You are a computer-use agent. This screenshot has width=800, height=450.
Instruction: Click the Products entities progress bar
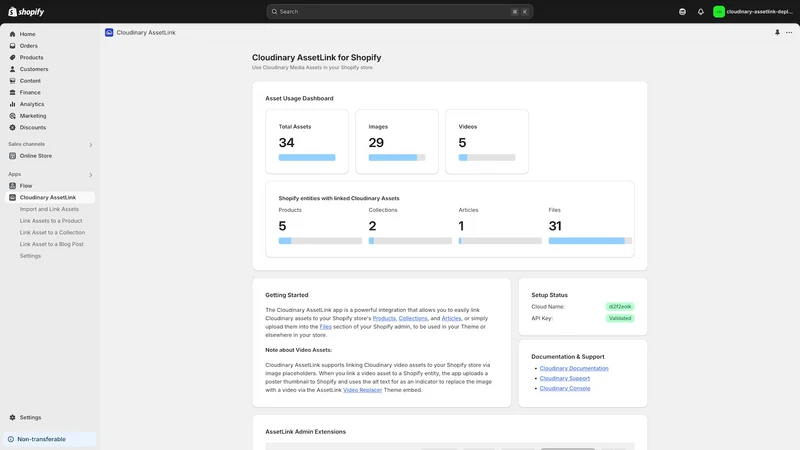pyautogui.click(x=320, y=241)
